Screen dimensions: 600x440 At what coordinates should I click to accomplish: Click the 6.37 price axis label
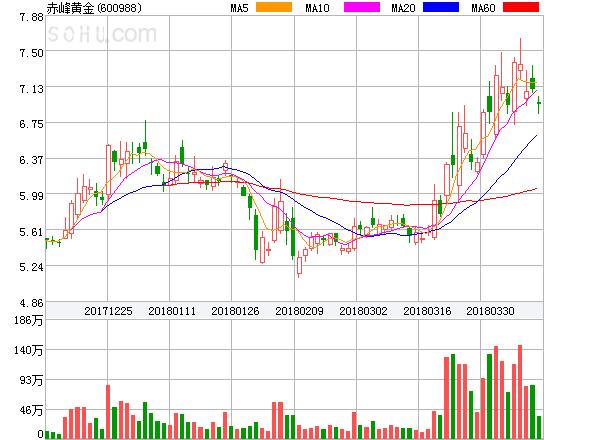coord(31,160)
